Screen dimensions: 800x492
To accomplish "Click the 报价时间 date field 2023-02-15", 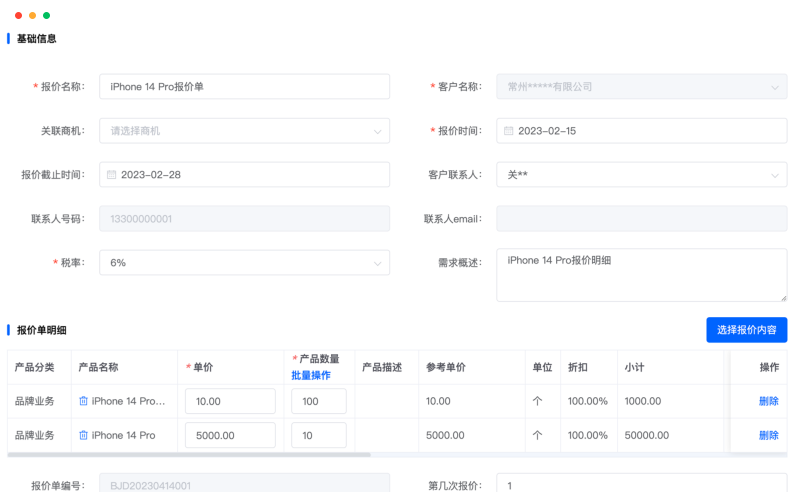I will coord(641,131).
